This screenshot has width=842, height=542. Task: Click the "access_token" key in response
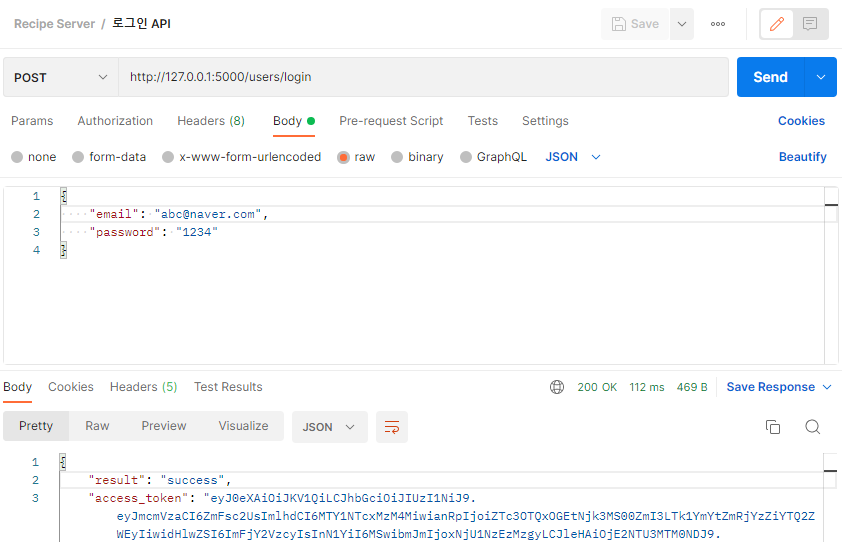[138, 498]
